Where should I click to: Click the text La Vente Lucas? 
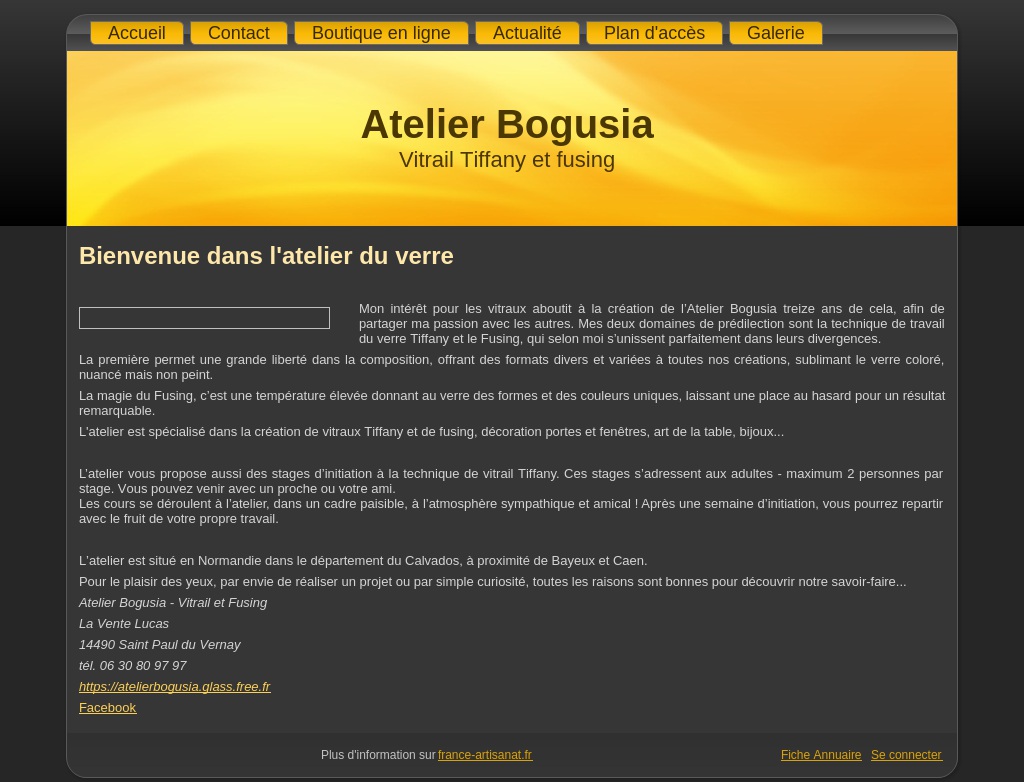click(x=123, y=624)
